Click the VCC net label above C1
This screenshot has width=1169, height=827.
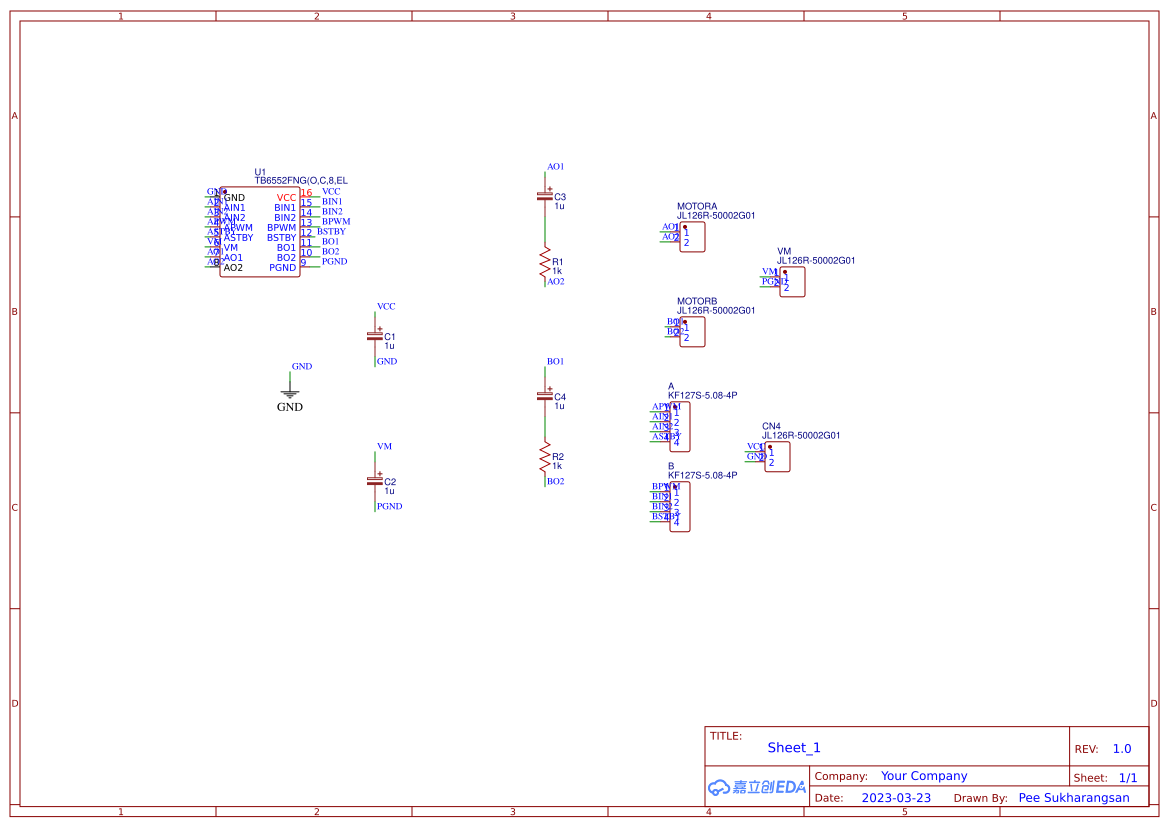pos(386,306)
